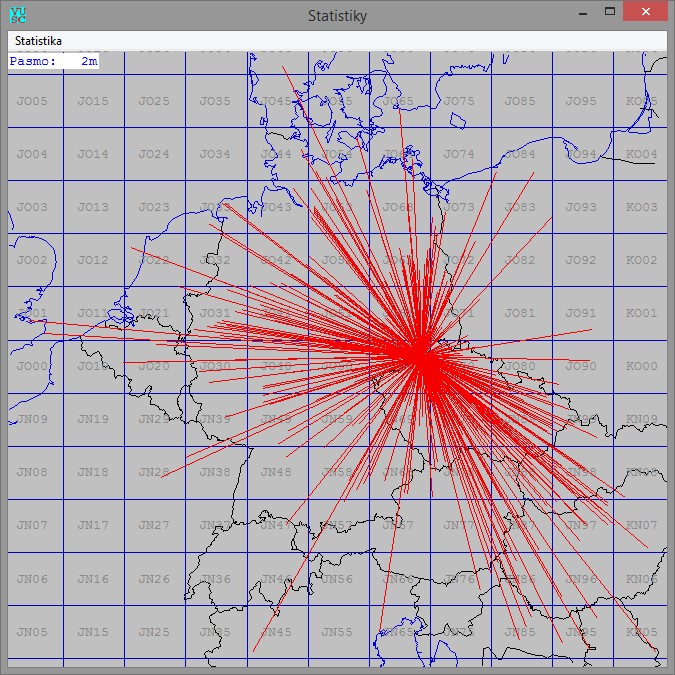Click the KN07 locator label
The height and width of the screenshot is (675, 675).
[x=642, y=525]
